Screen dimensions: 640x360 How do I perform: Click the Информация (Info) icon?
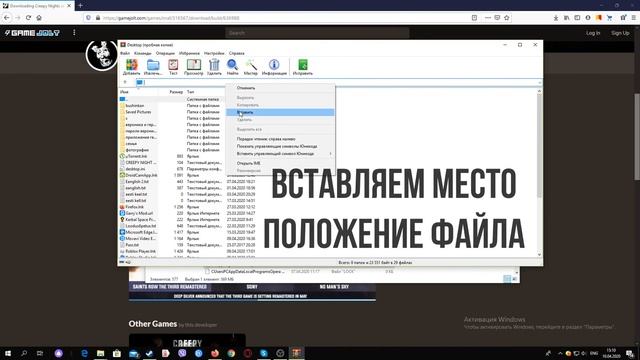click(x=274, y=67)
